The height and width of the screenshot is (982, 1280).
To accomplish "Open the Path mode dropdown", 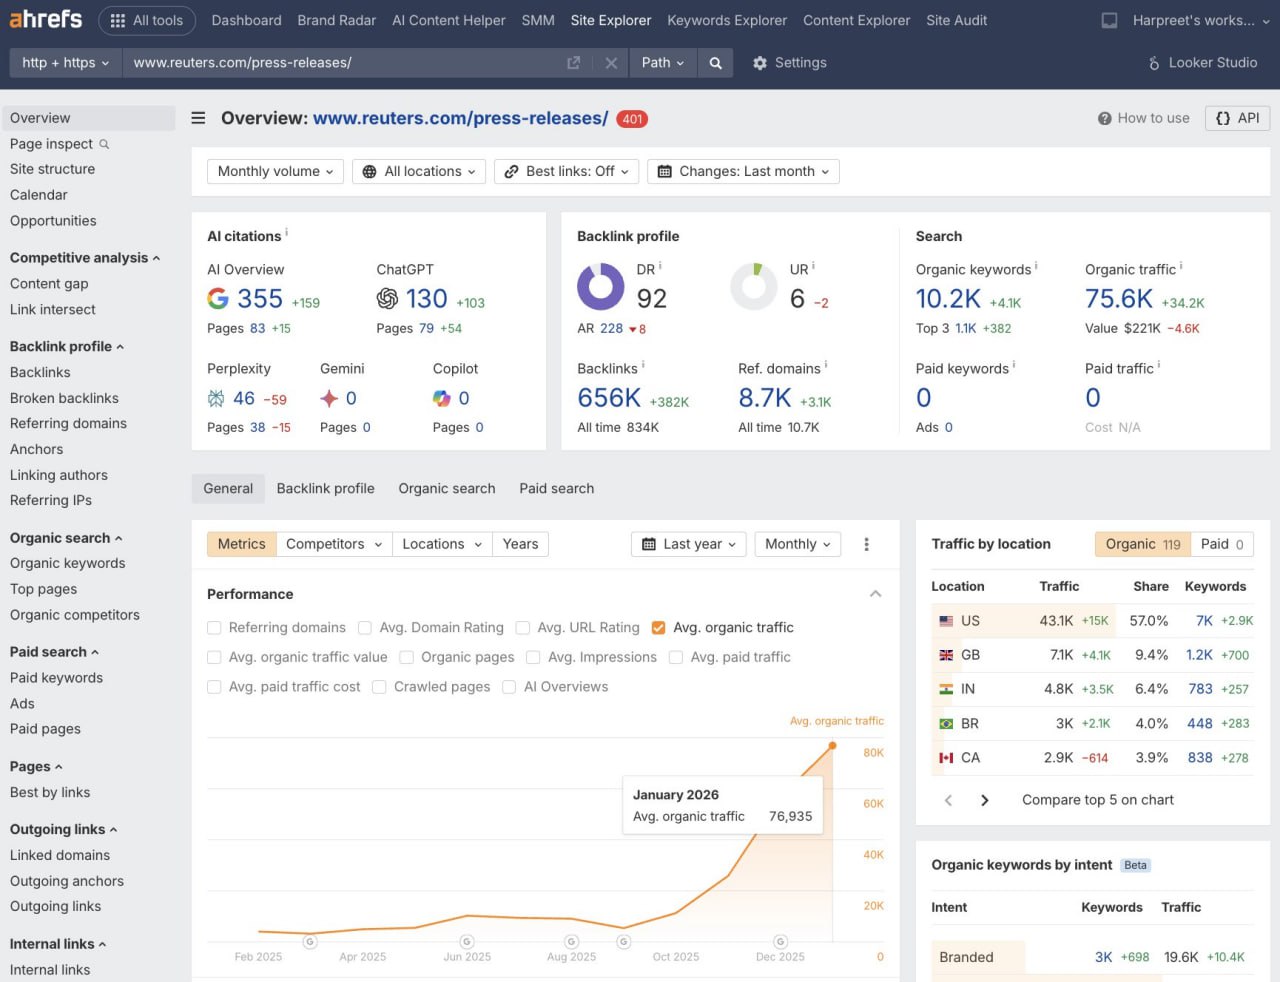I will click(x=662, y=63).
